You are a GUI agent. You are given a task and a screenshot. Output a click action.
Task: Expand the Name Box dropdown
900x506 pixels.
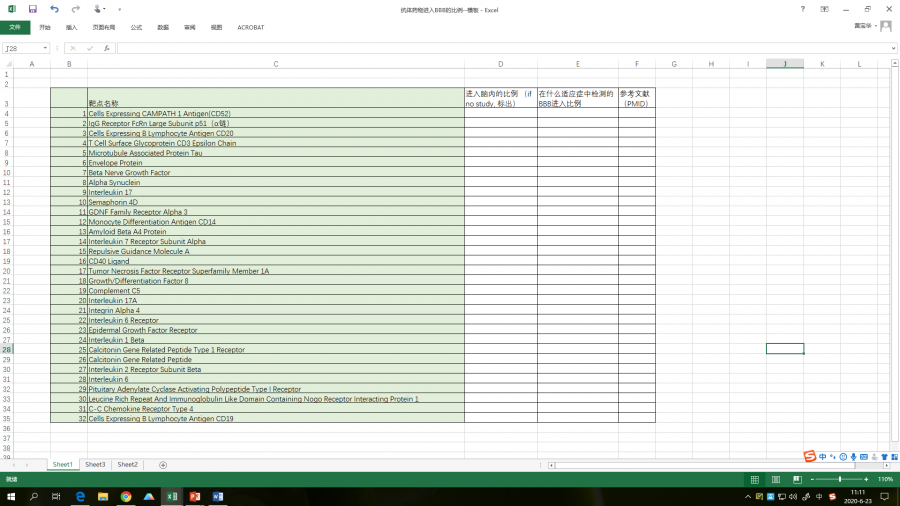pos(45,48)
